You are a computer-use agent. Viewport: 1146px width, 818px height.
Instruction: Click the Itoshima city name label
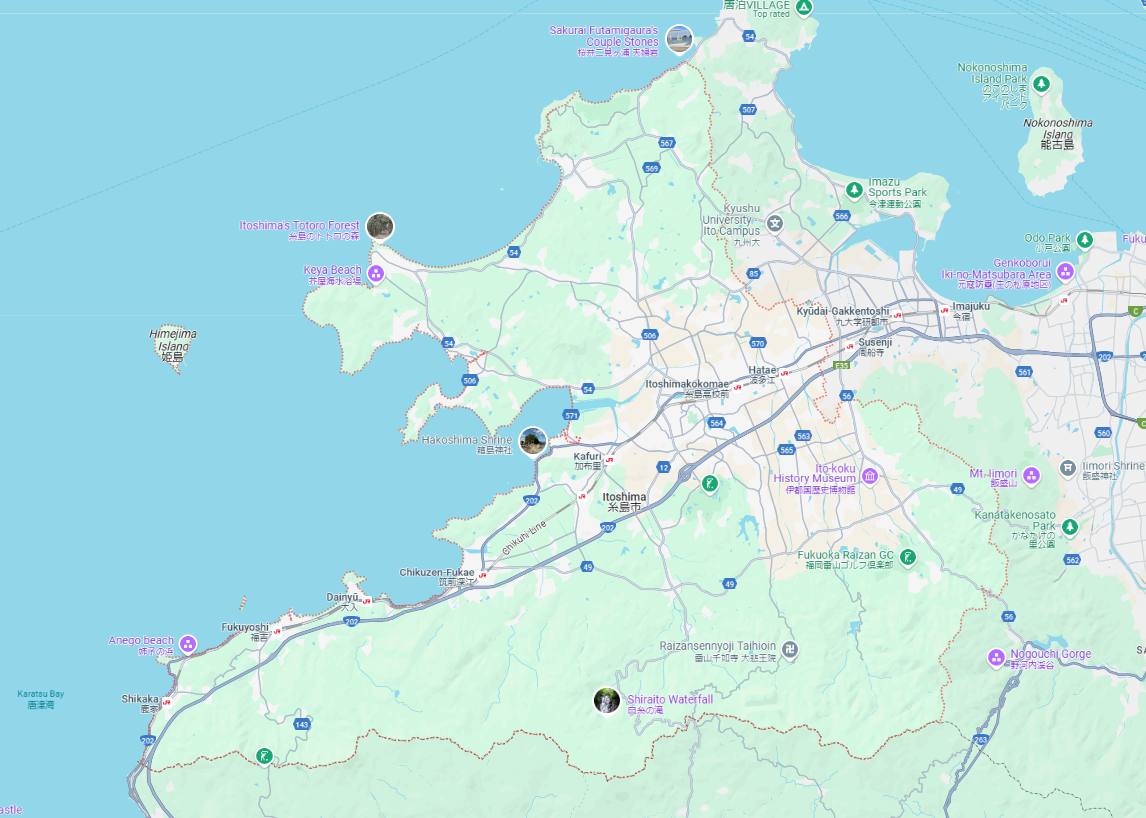coord(624,497)
